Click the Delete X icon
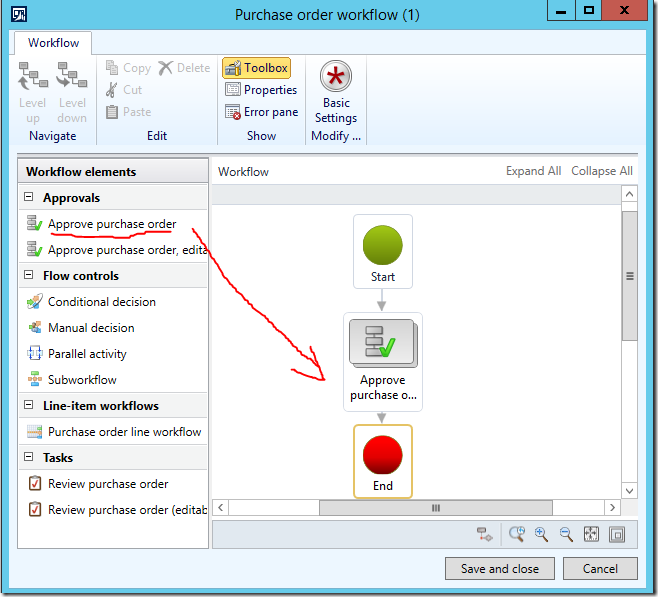The height and width of the screenshot is (597, 658). [x=166, y=68]
